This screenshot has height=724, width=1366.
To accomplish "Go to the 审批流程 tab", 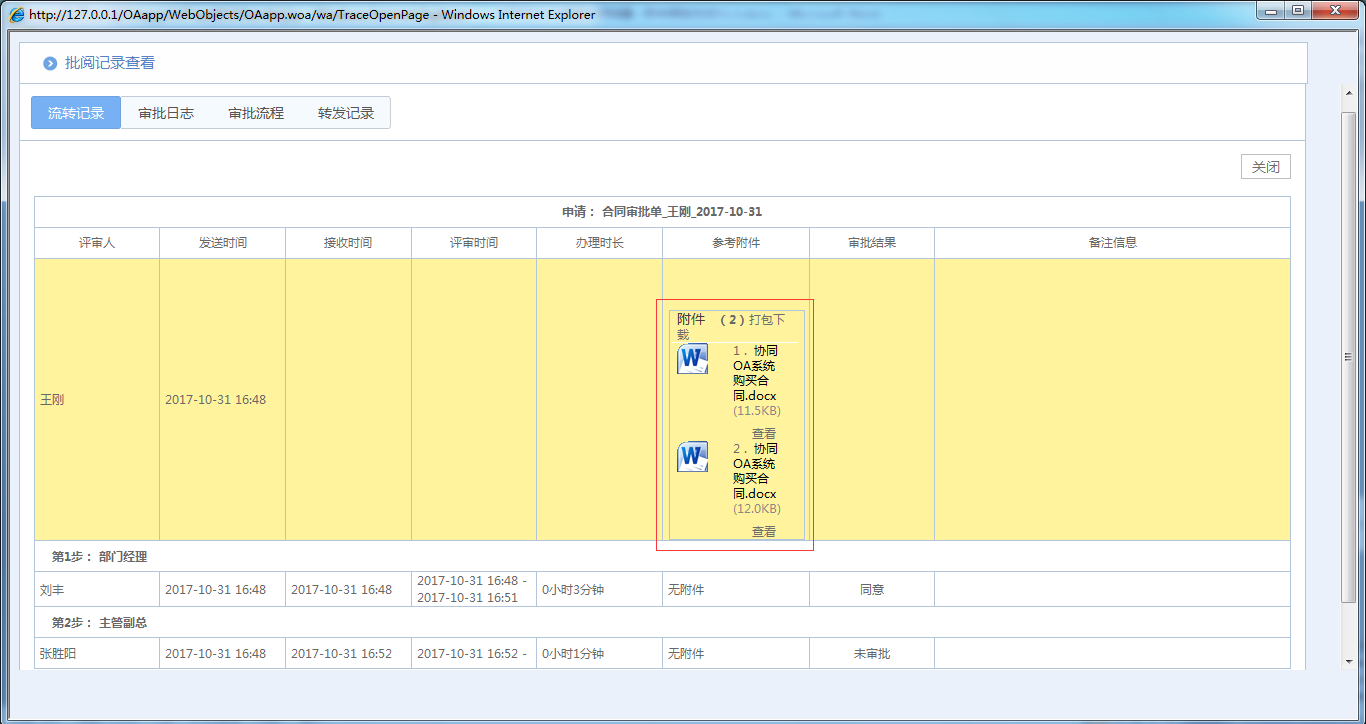I will 256,113.
